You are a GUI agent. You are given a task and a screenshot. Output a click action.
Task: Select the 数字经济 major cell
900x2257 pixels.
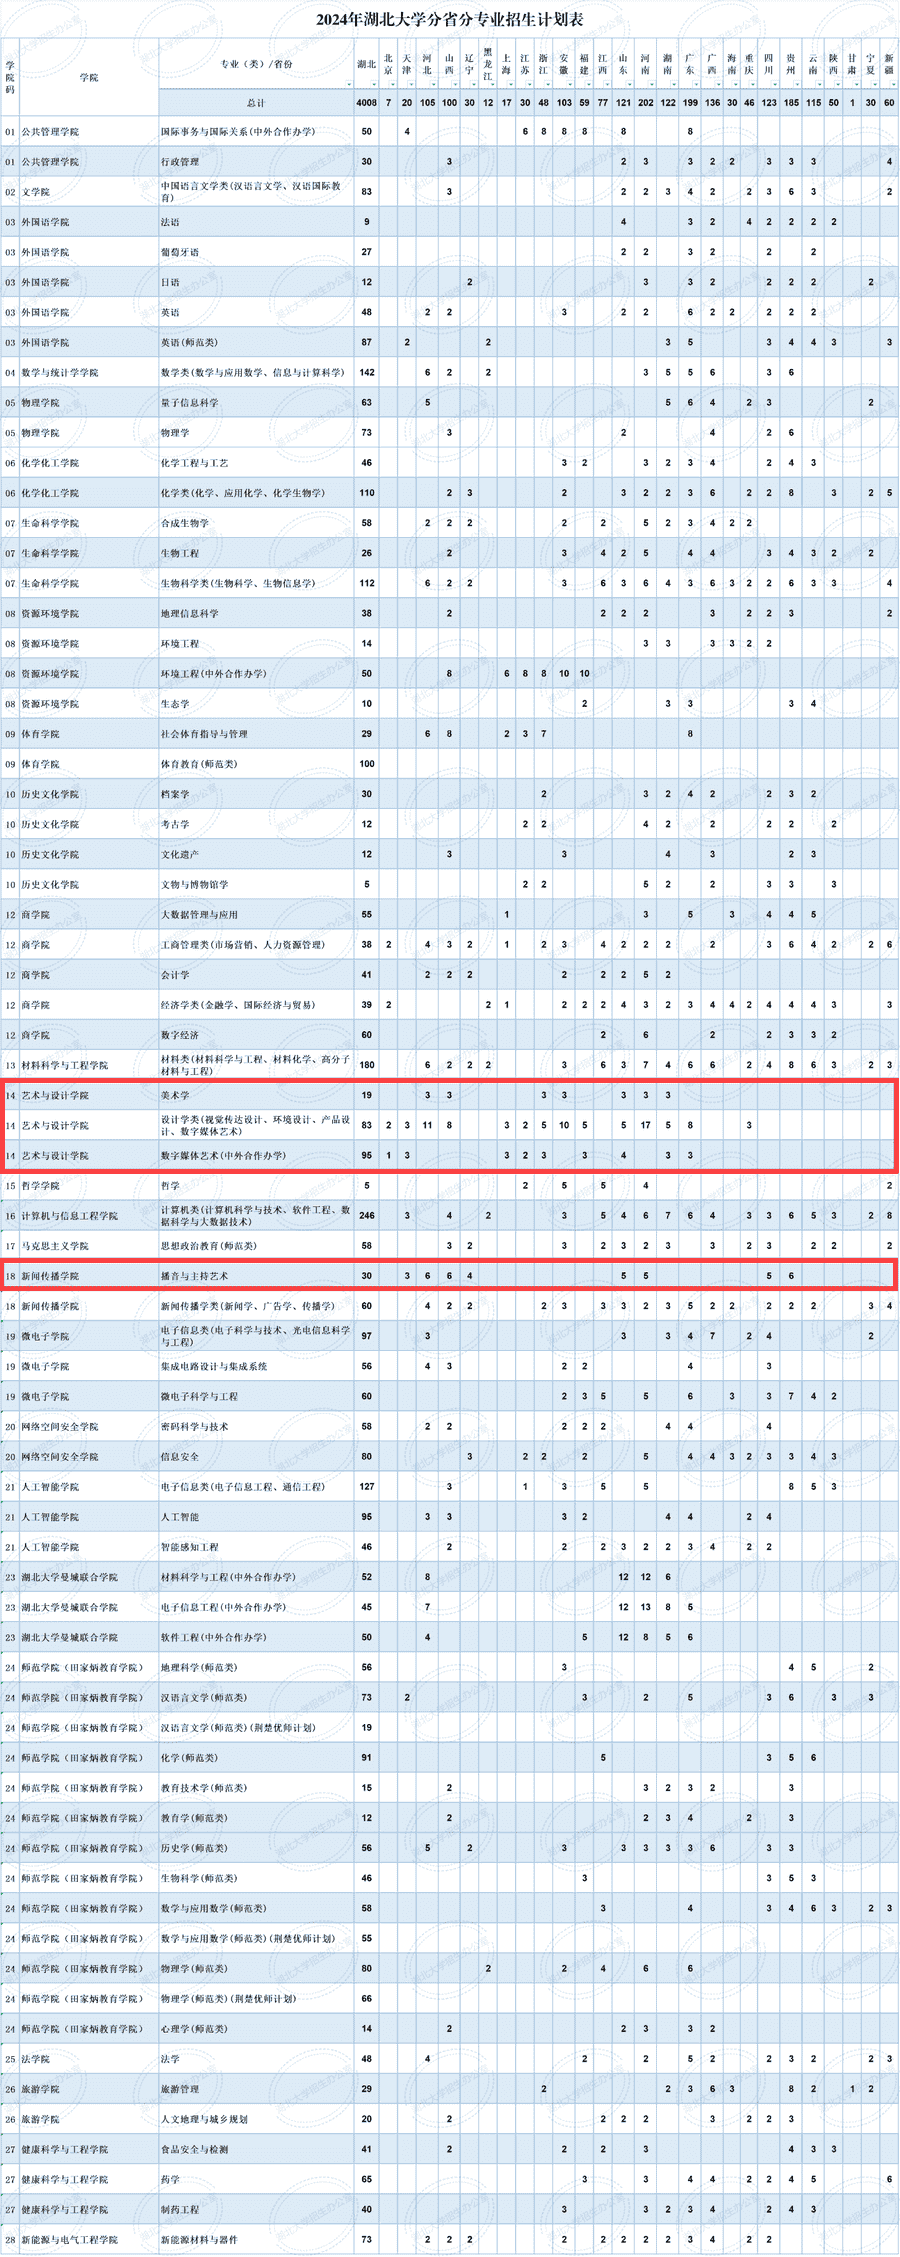256,1035
